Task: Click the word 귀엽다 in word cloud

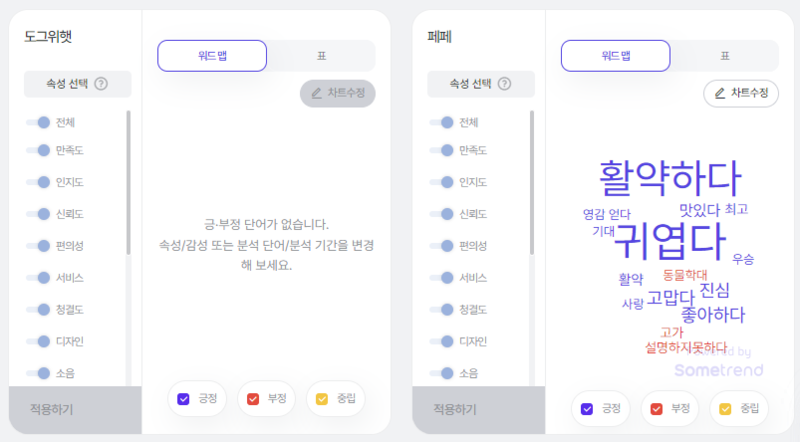Action: [669, 241]
